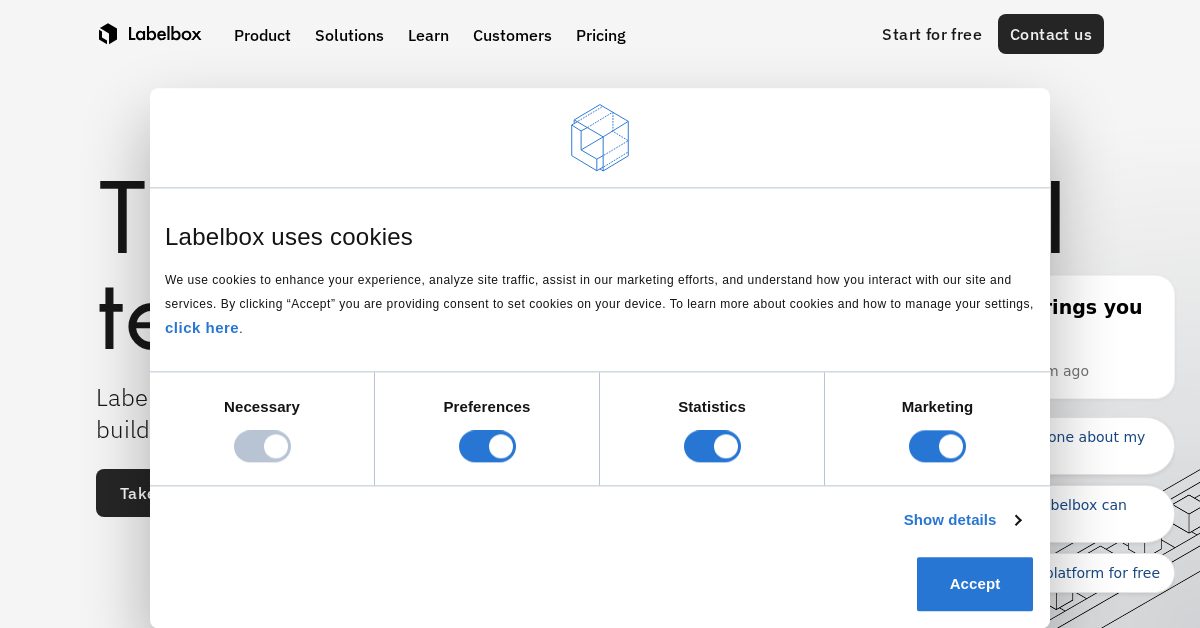Turn off Marketing cookies toggle
Viewport: 1200px width, 628px height.
937,446
